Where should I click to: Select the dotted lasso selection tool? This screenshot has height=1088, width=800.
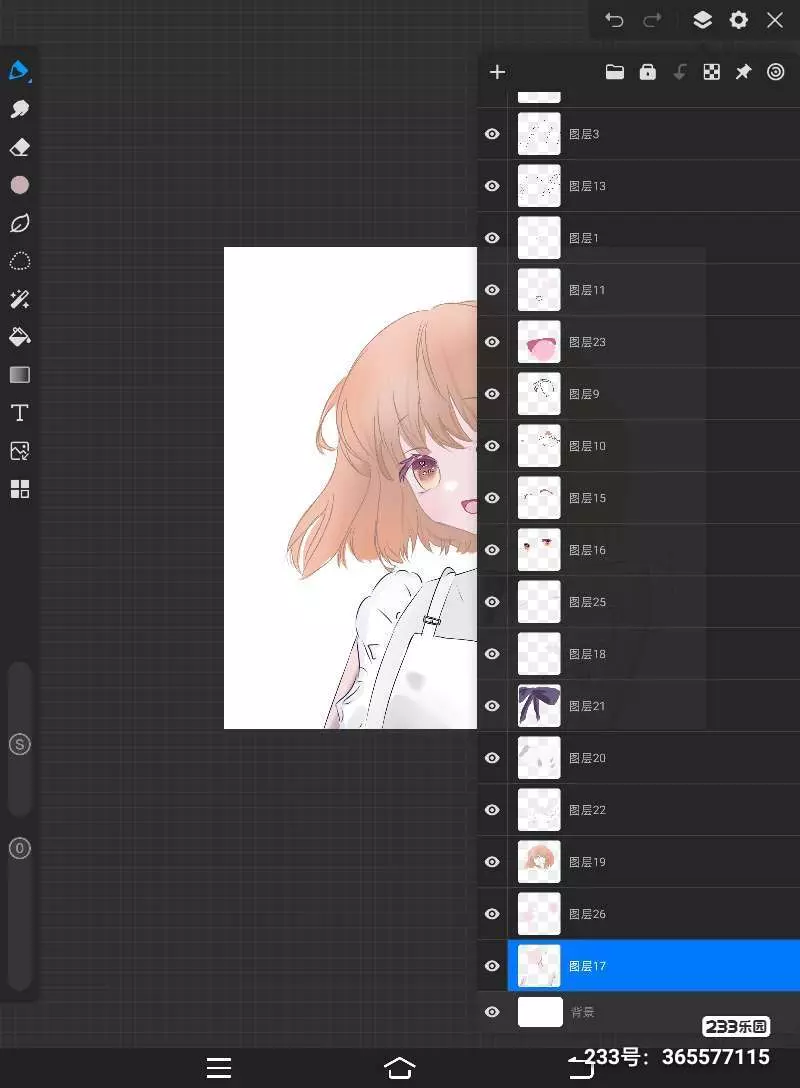19,261
